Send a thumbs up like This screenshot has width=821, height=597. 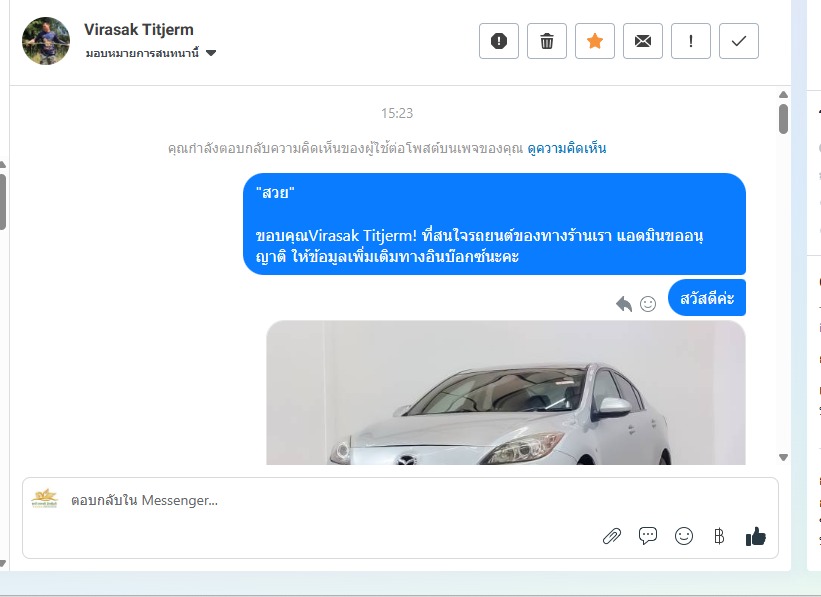(756, 536)
